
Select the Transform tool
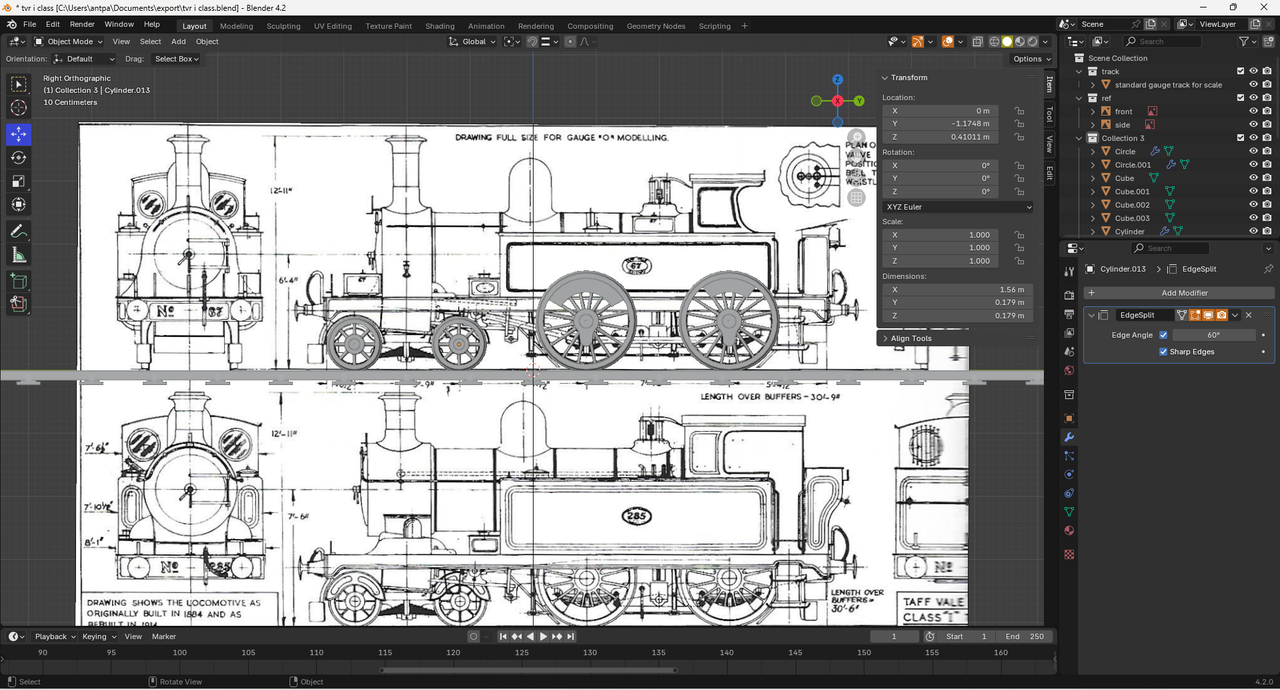pos(19,205)
